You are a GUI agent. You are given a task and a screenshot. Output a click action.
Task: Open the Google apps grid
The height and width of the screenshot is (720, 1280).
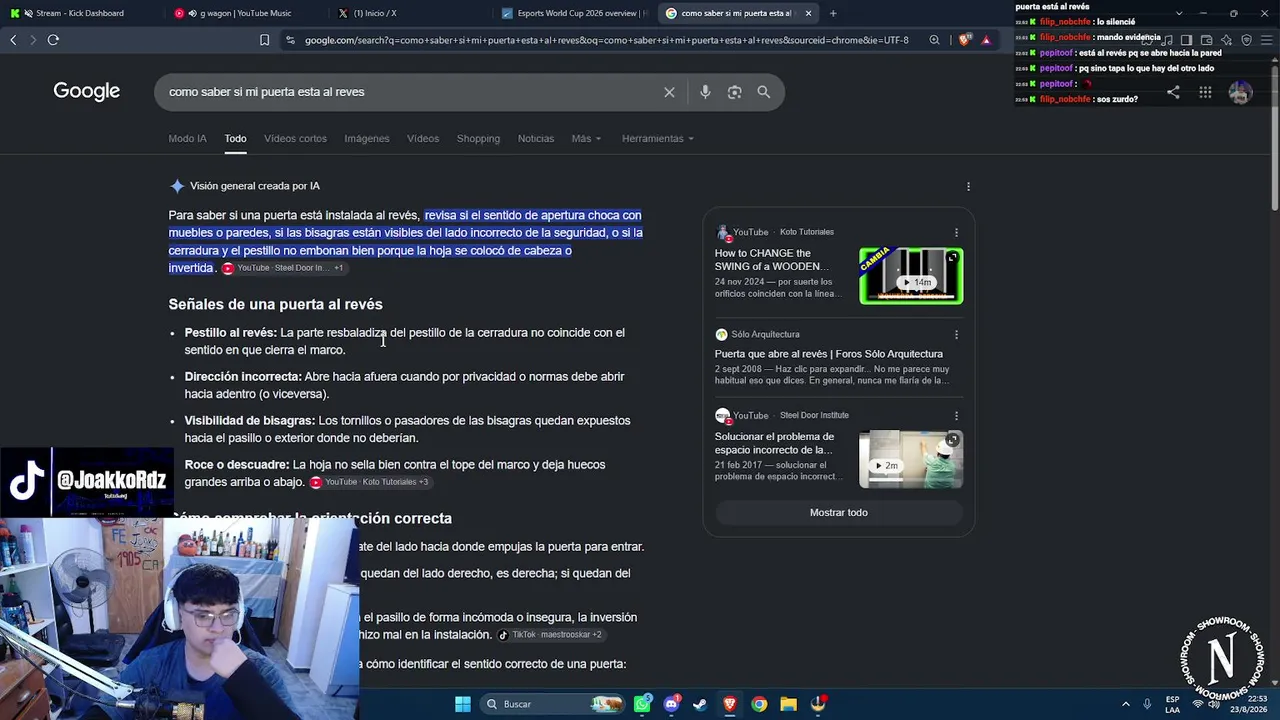[1205, 92]
